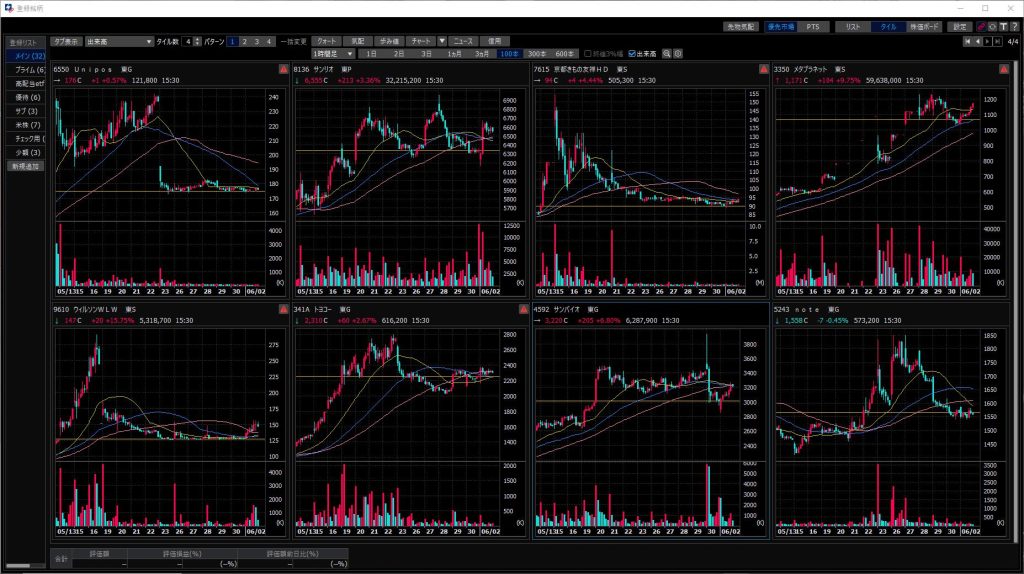Click the 新規追加 button in sidebar
The height and width of the screenshot is (574, 1024).
[x=25, y=166]
